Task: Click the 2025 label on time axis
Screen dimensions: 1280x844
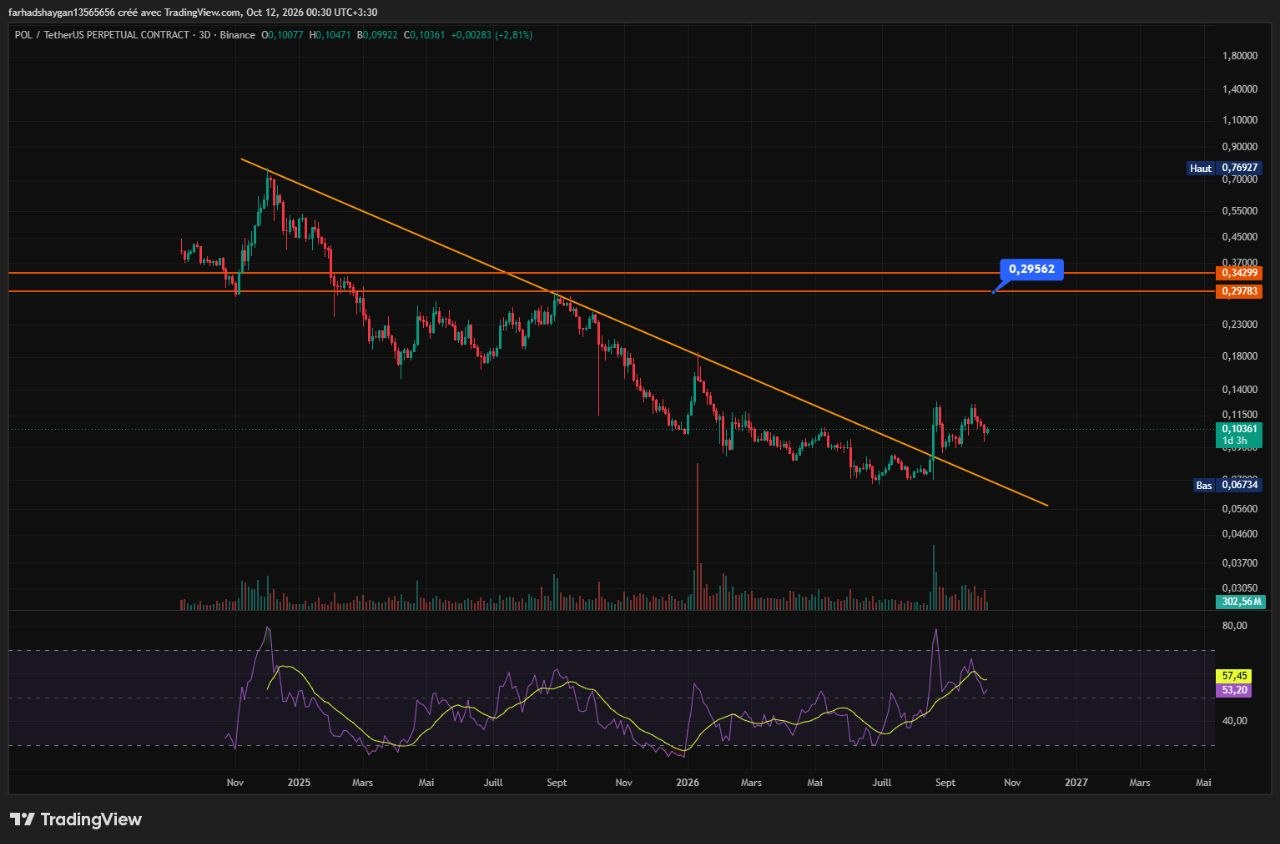Action: [297, 783]
